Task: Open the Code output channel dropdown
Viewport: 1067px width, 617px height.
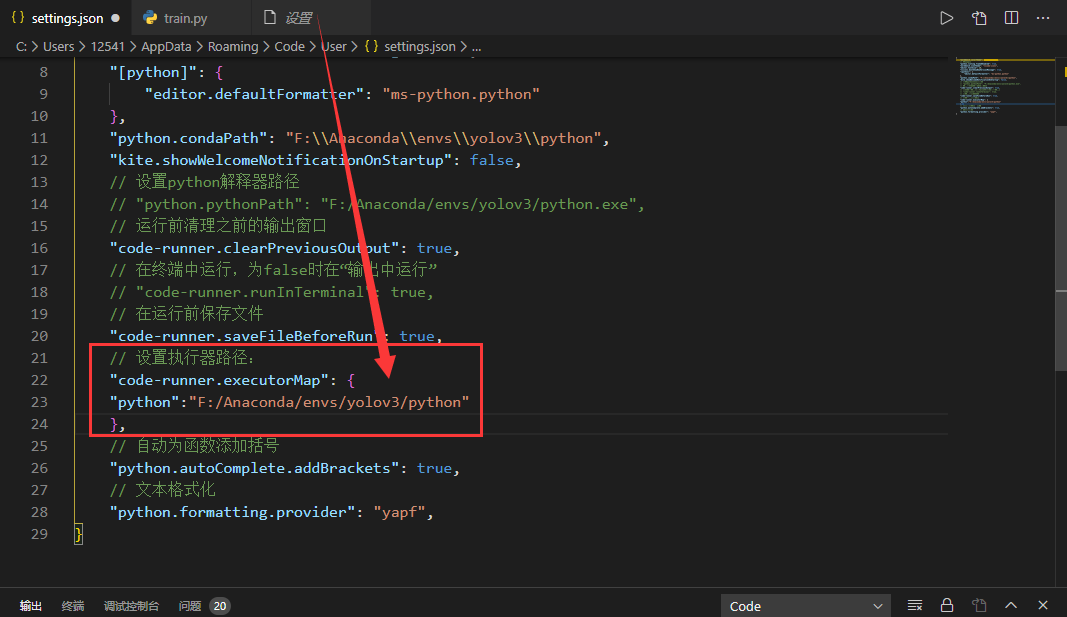Action: coord(806,605)
